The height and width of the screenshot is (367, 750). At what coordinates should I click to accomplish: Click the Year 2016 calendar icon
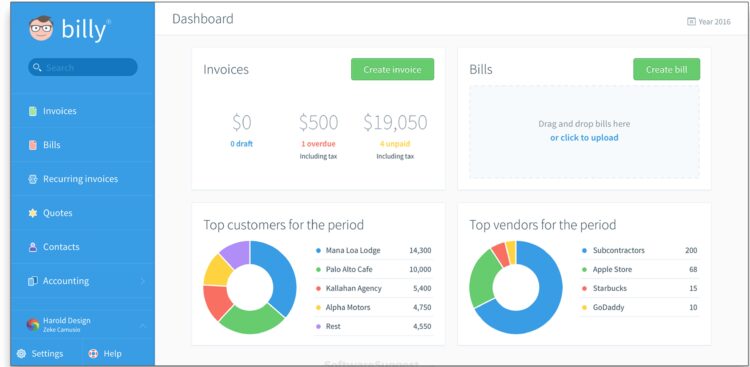(691, 22)
